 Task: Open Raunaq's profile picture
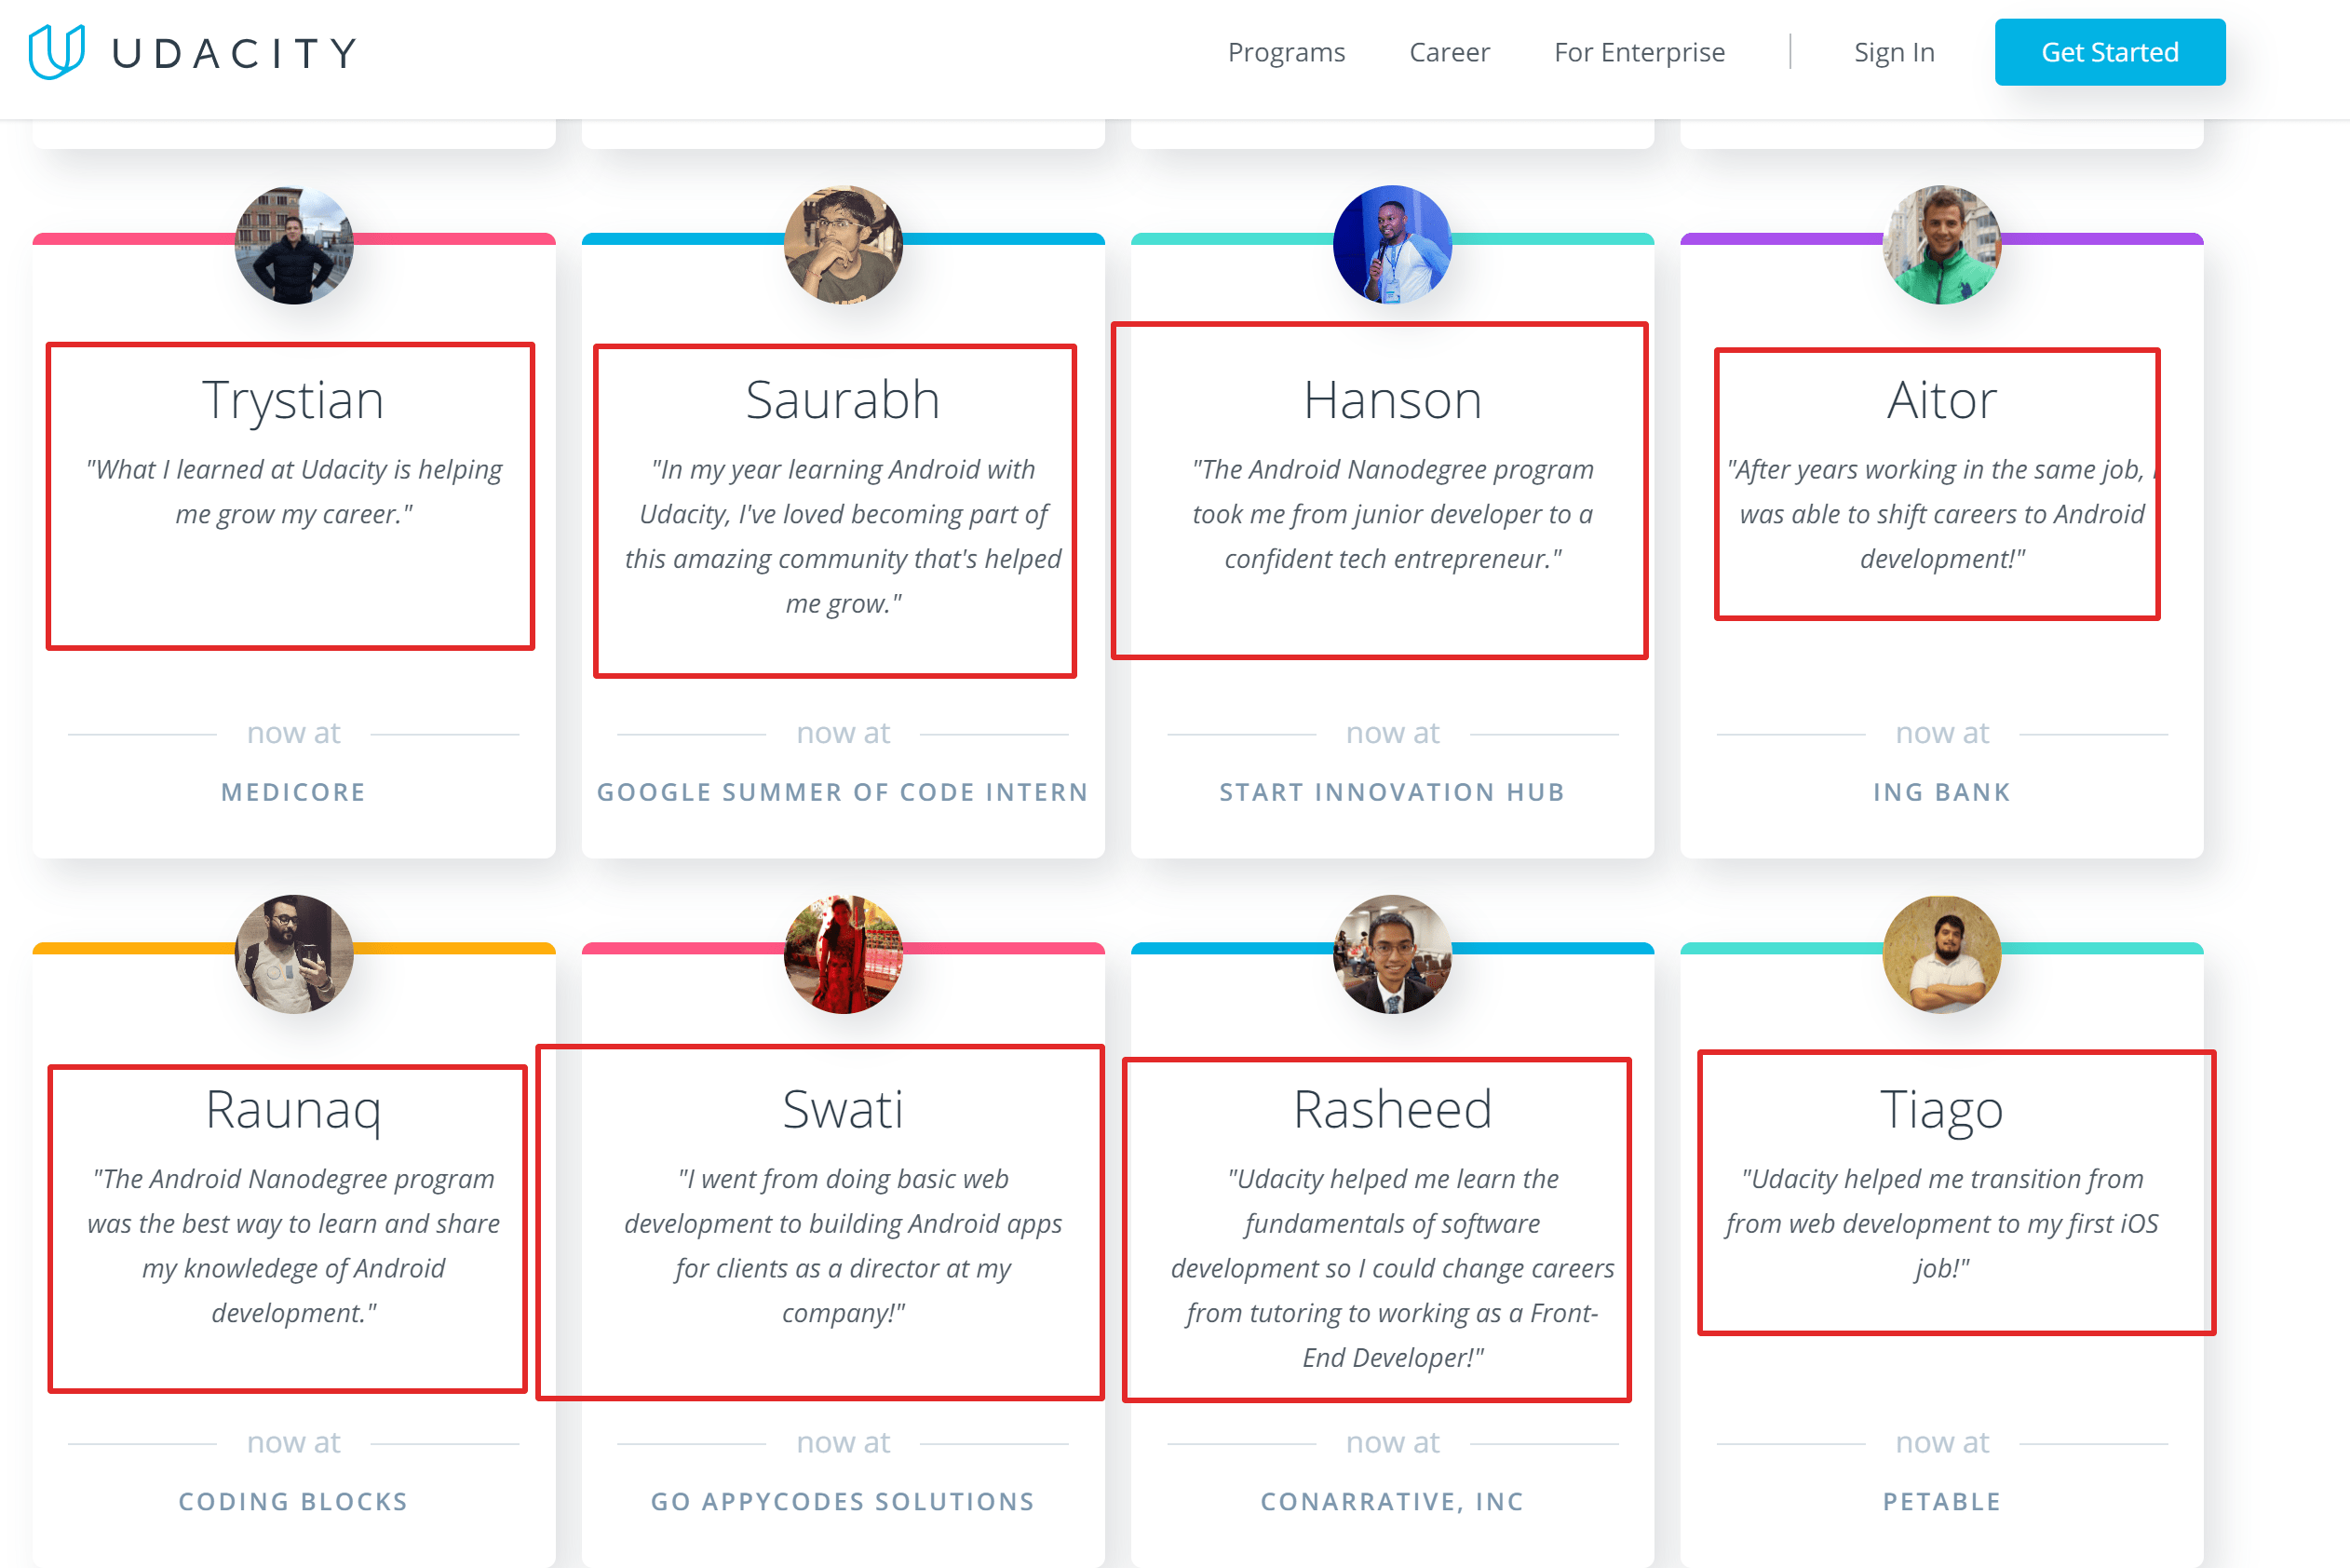tap(294, 954)
